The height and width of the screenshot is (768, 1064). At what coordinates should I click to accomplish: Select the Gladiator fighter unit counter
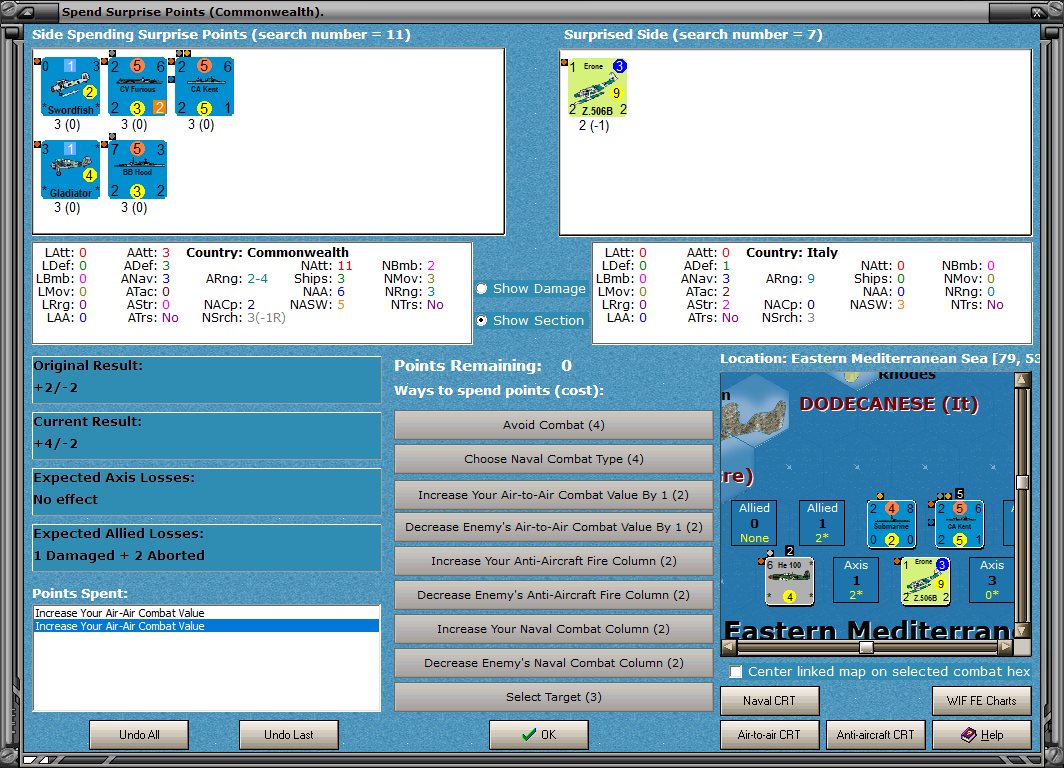(71, 170)
